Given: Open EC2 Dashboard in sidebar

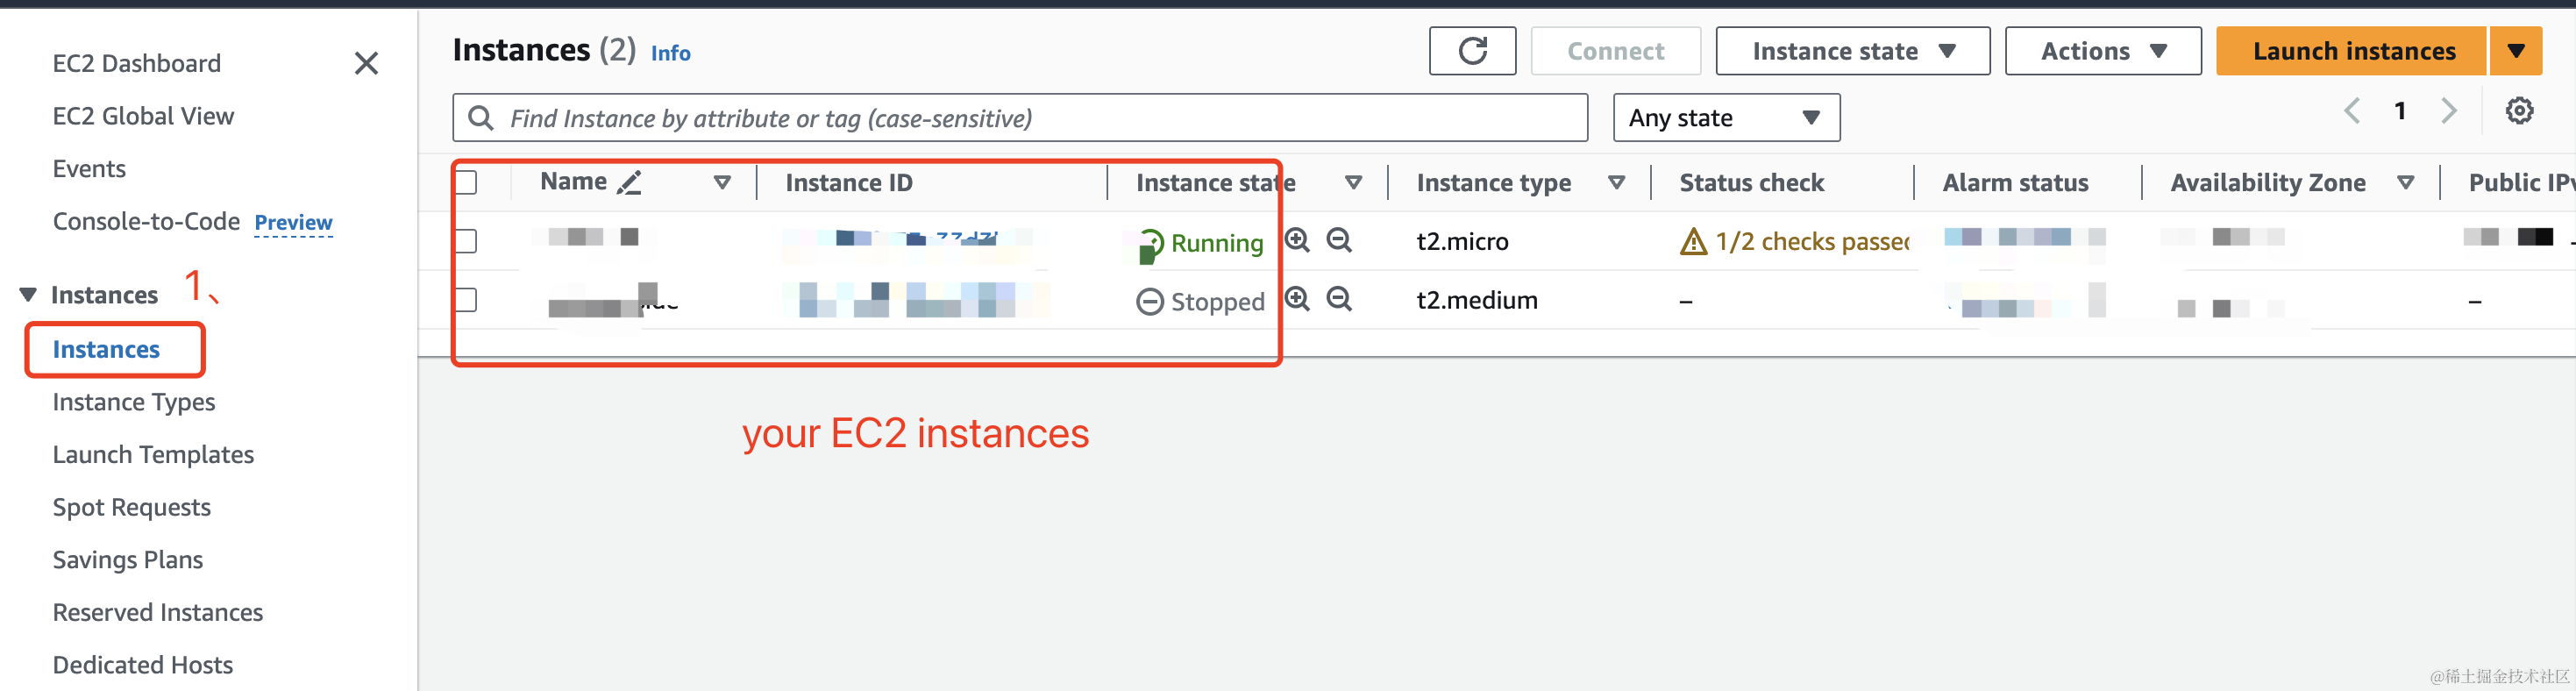Looking at the screenshot, I should coord(136,64).
